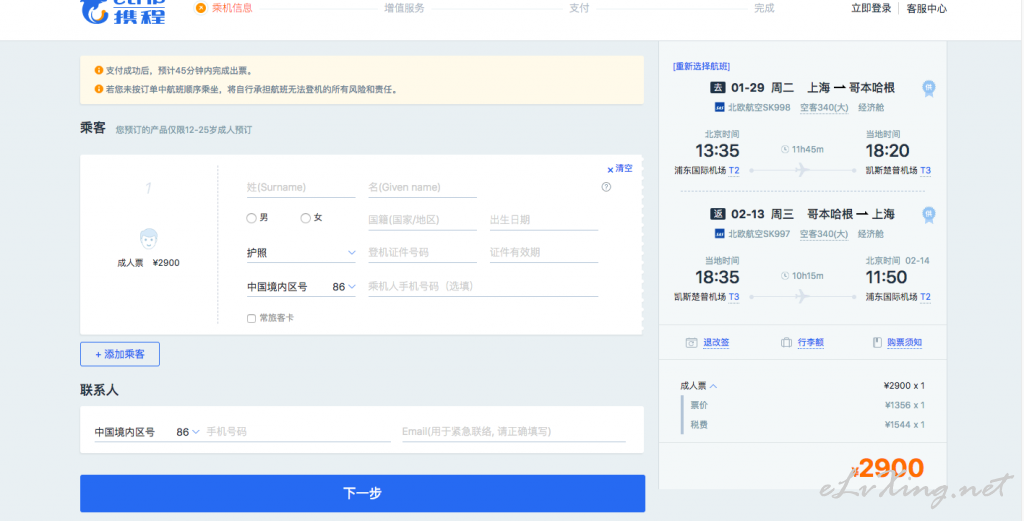Viewport: 1024px width, 521px height.
Task: Select the 女 gender radio button
Action: point(305,218)
